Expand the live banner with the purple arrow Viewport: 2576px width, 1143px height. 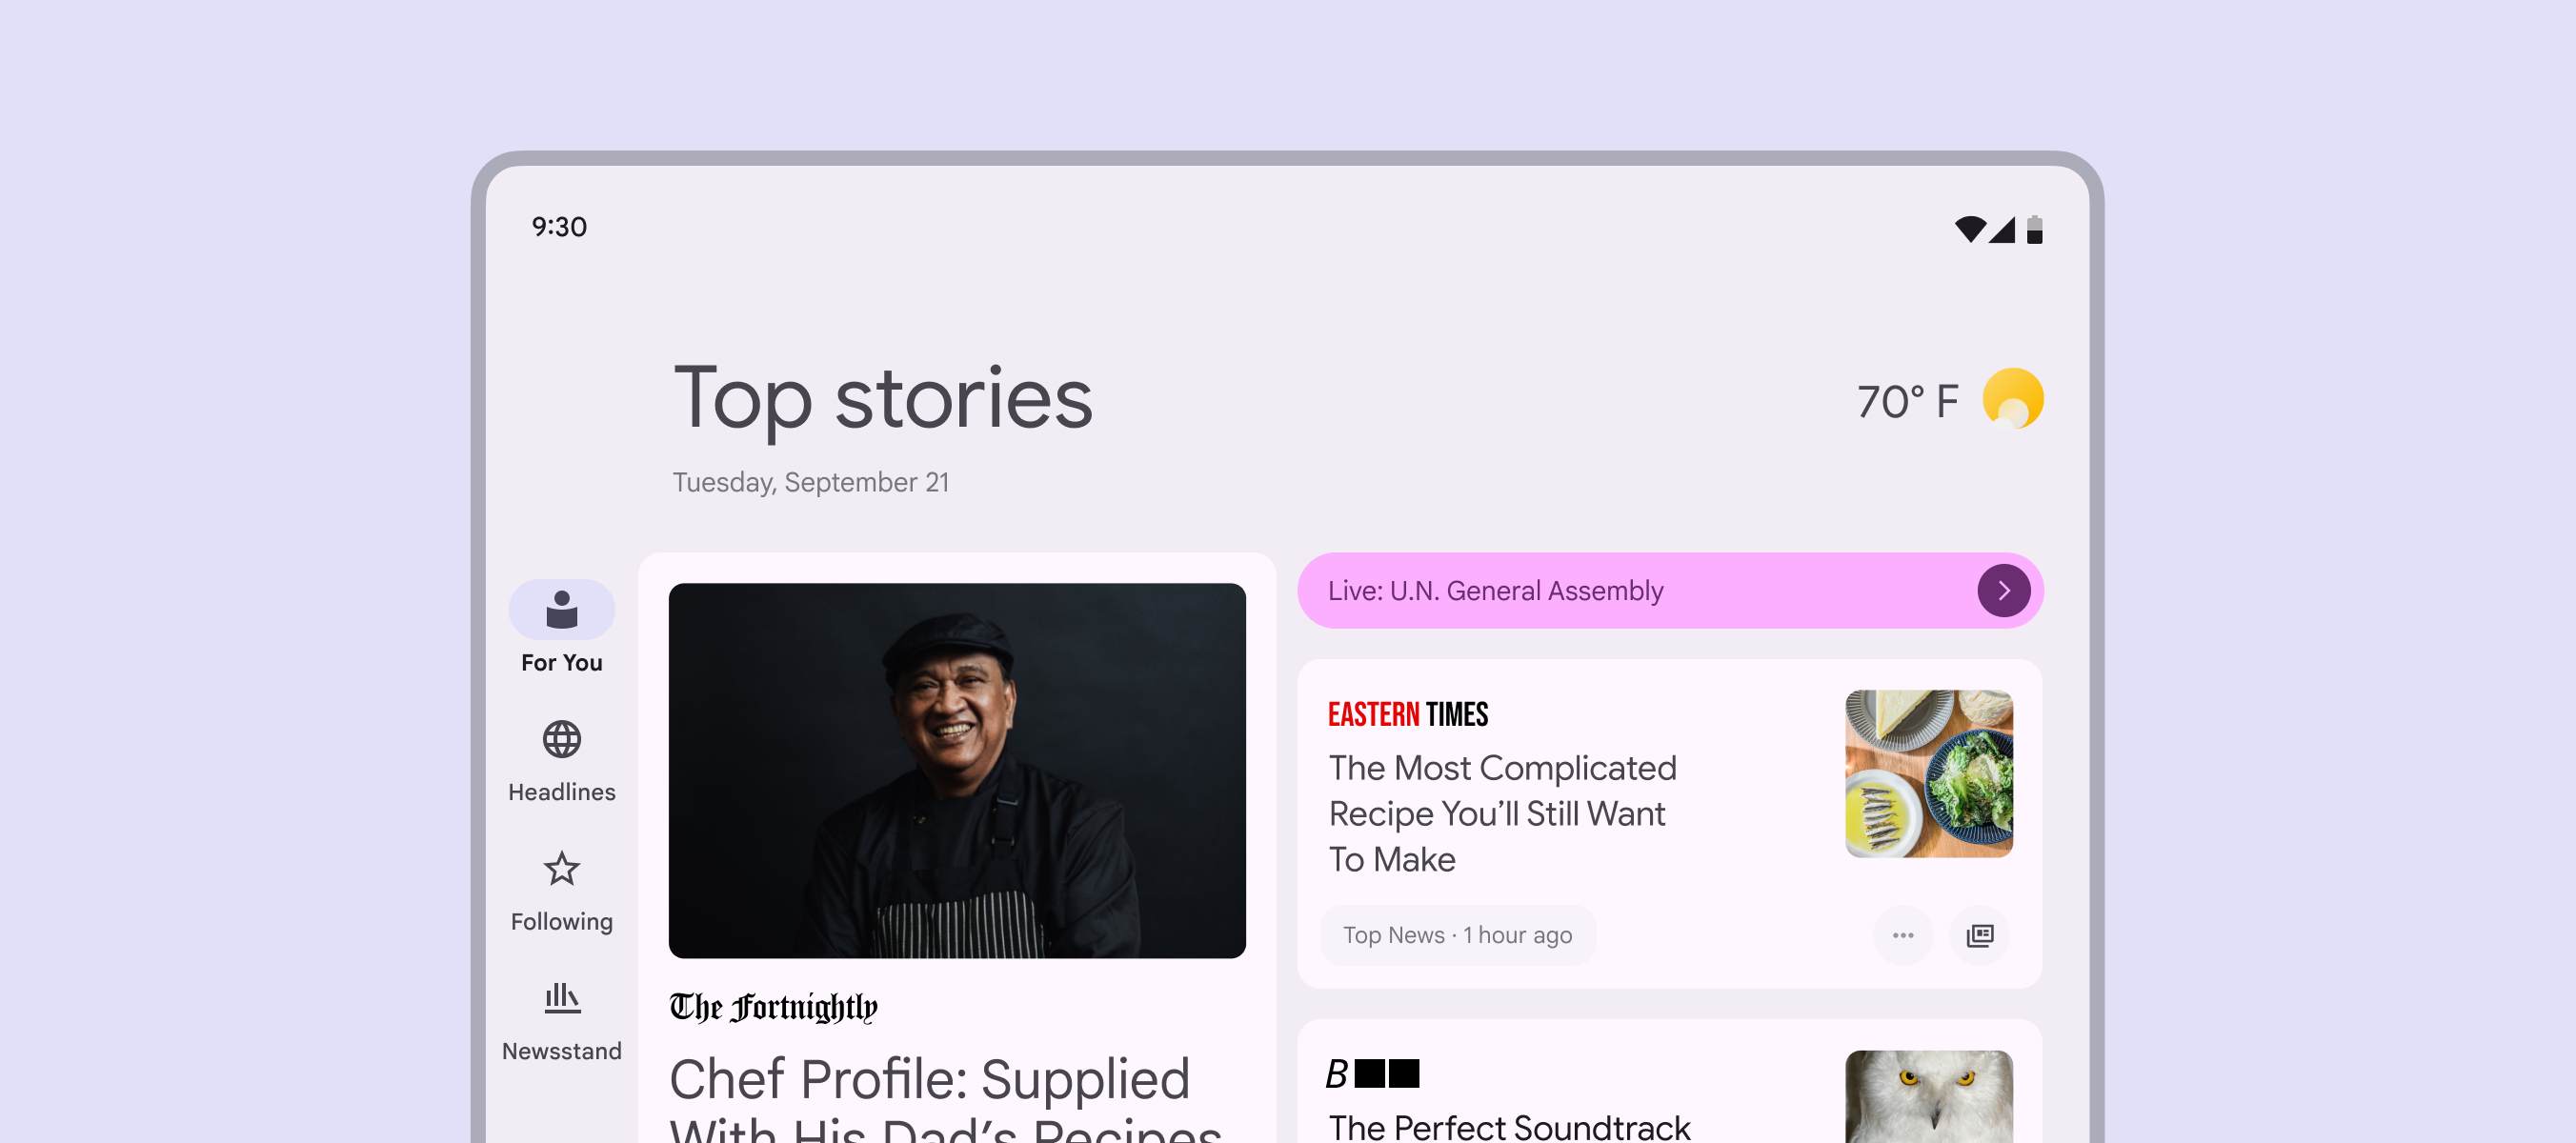[x=2003, y=591]
